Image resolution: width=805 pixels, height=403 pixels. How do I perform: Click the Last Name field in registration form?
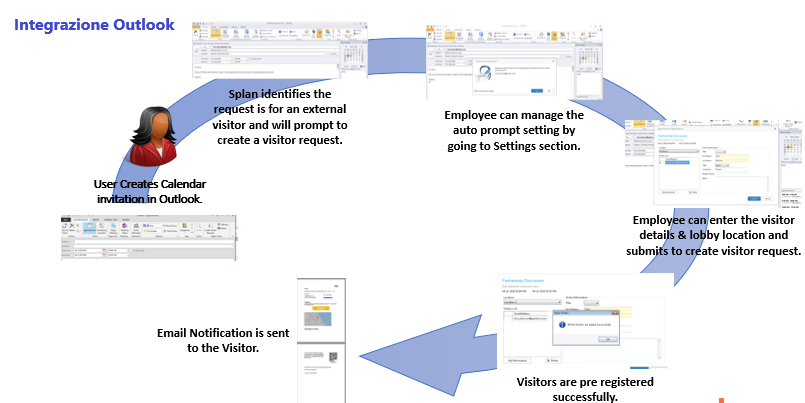732,161
